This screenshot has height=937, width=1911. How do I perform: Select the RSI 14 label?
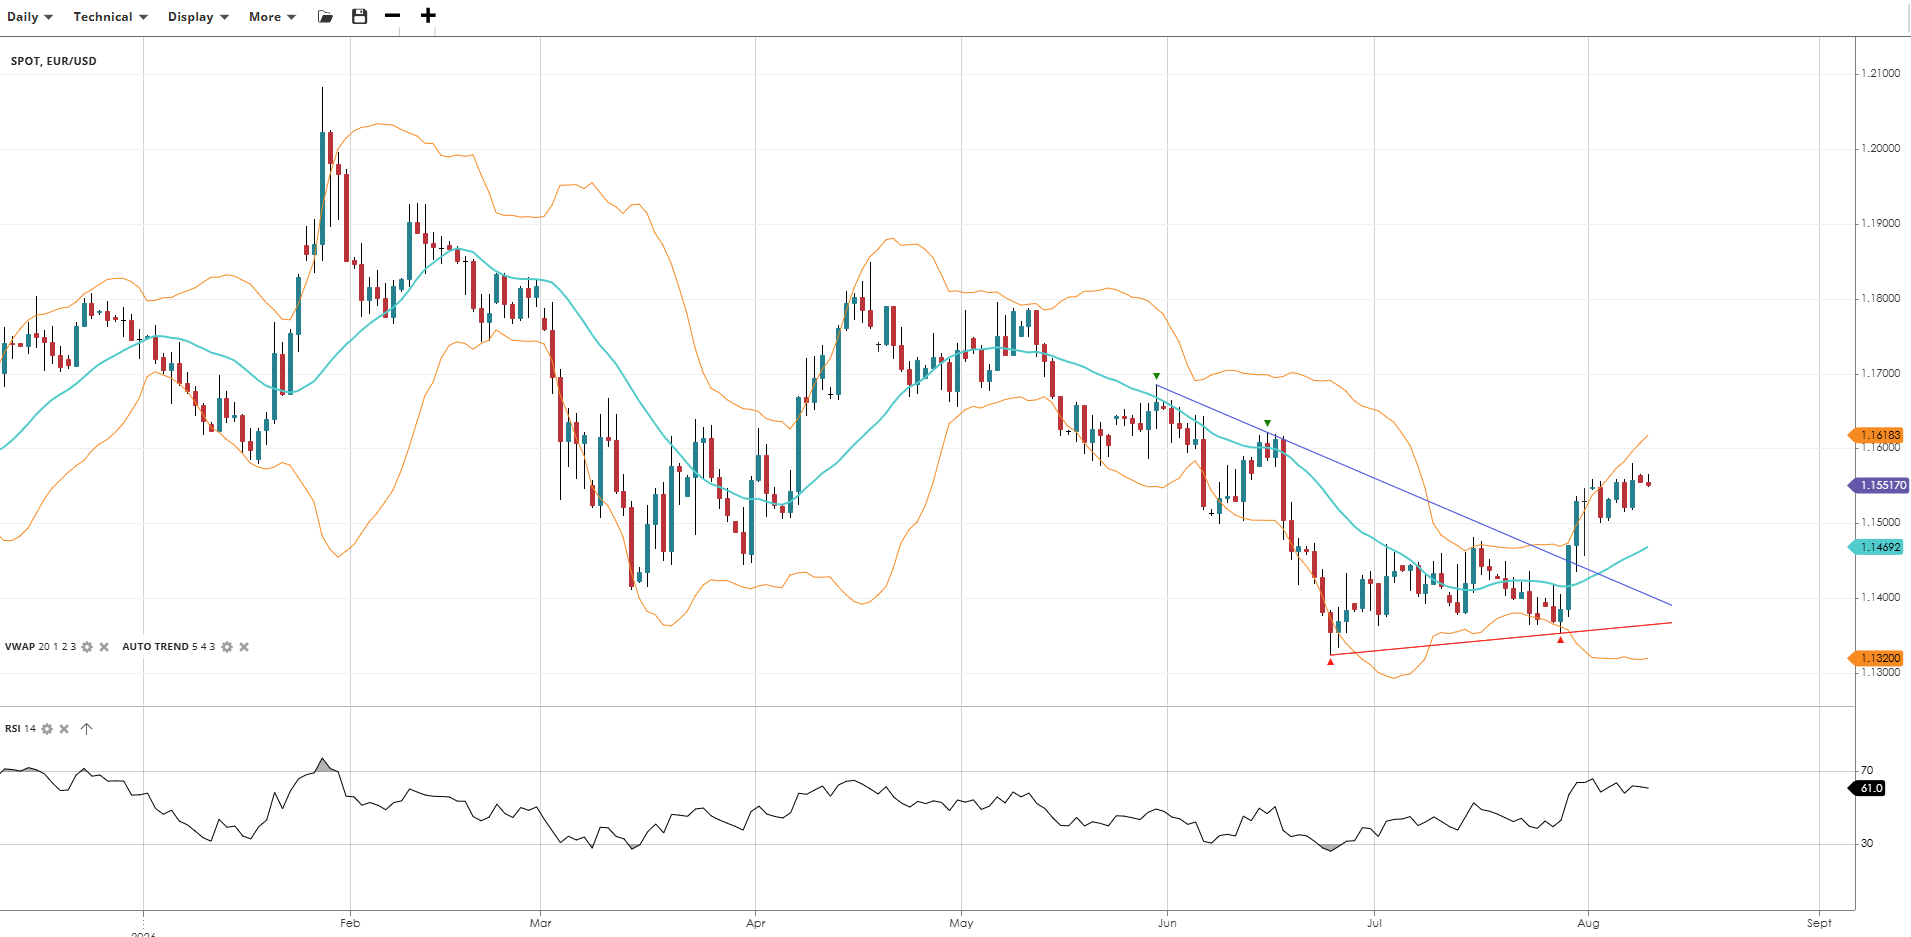click(20, 729)
